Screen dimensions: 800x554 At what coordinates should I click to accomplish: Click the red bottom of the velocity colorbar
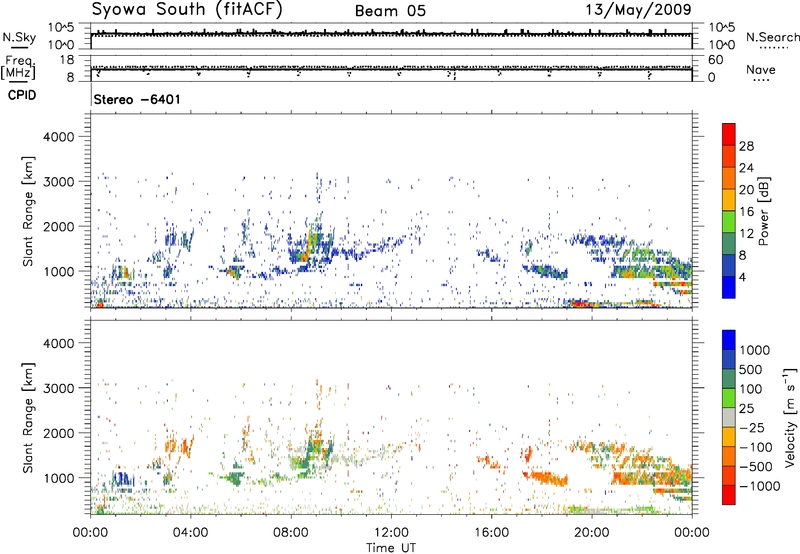pos(729,495)
